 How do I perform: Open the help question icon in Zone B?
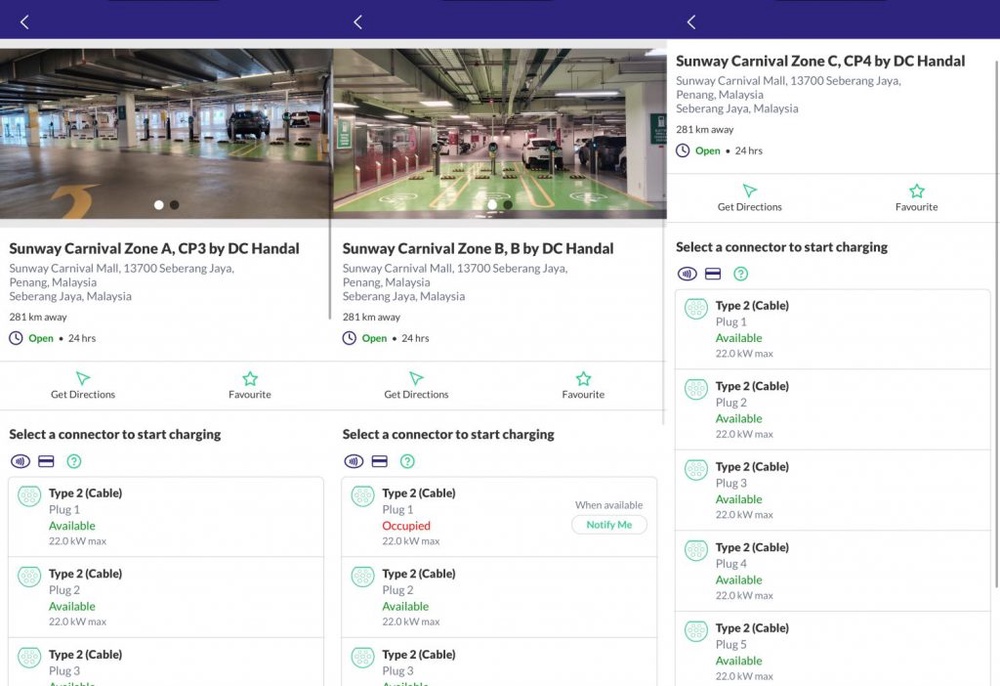tap(408, 461)
